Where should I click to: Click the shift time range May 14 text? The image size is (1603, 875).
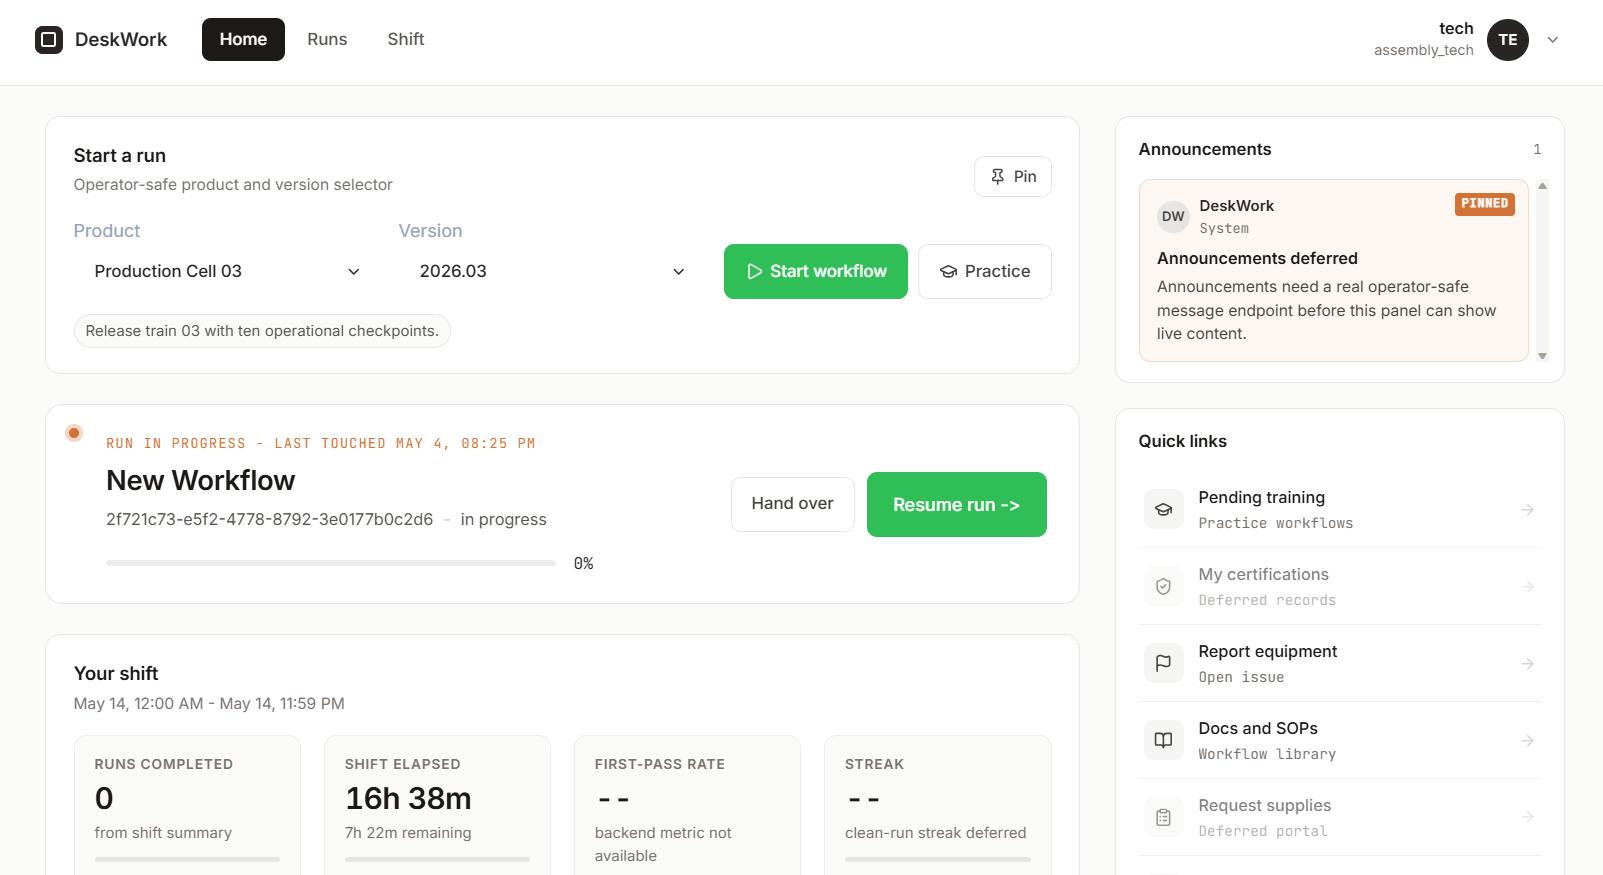(209, 703)
